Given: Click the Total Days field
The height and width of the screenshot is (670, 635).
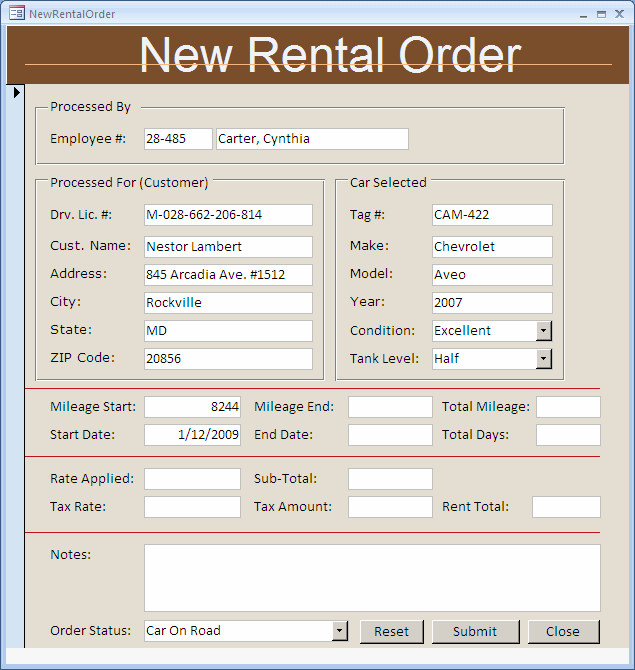Looking at the screenshot, I should 568,435.
